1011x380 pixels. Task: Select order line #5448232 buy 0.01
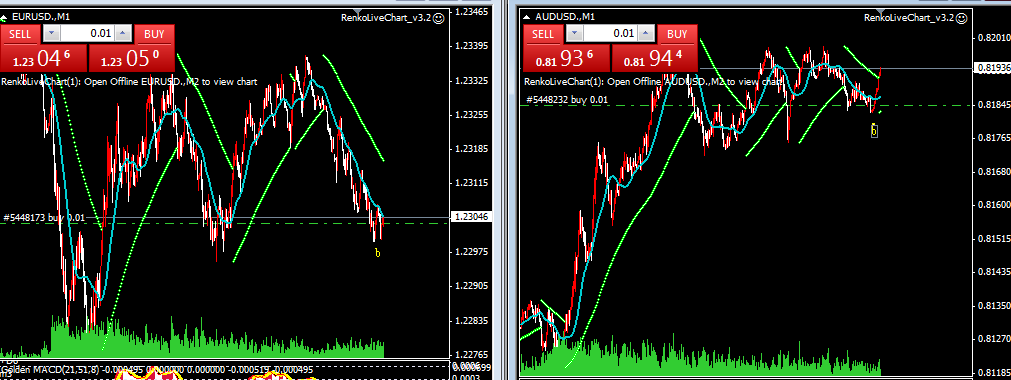click(567, 100)
